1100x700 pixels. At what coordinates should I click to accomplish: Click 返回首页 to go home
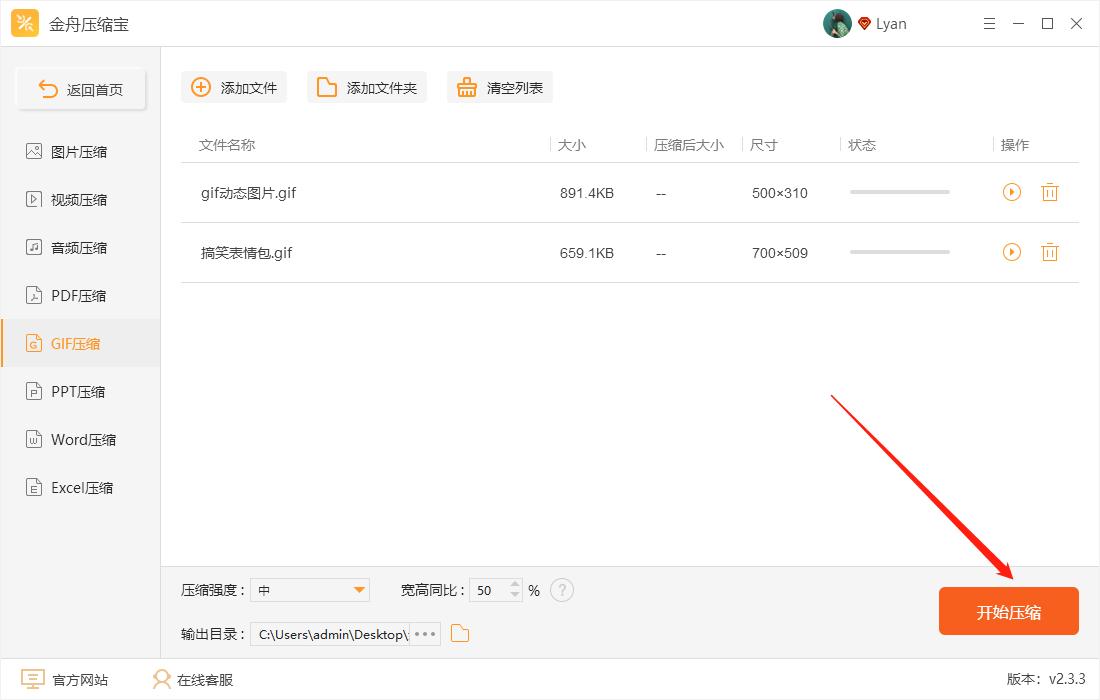(x=80, y=88)
